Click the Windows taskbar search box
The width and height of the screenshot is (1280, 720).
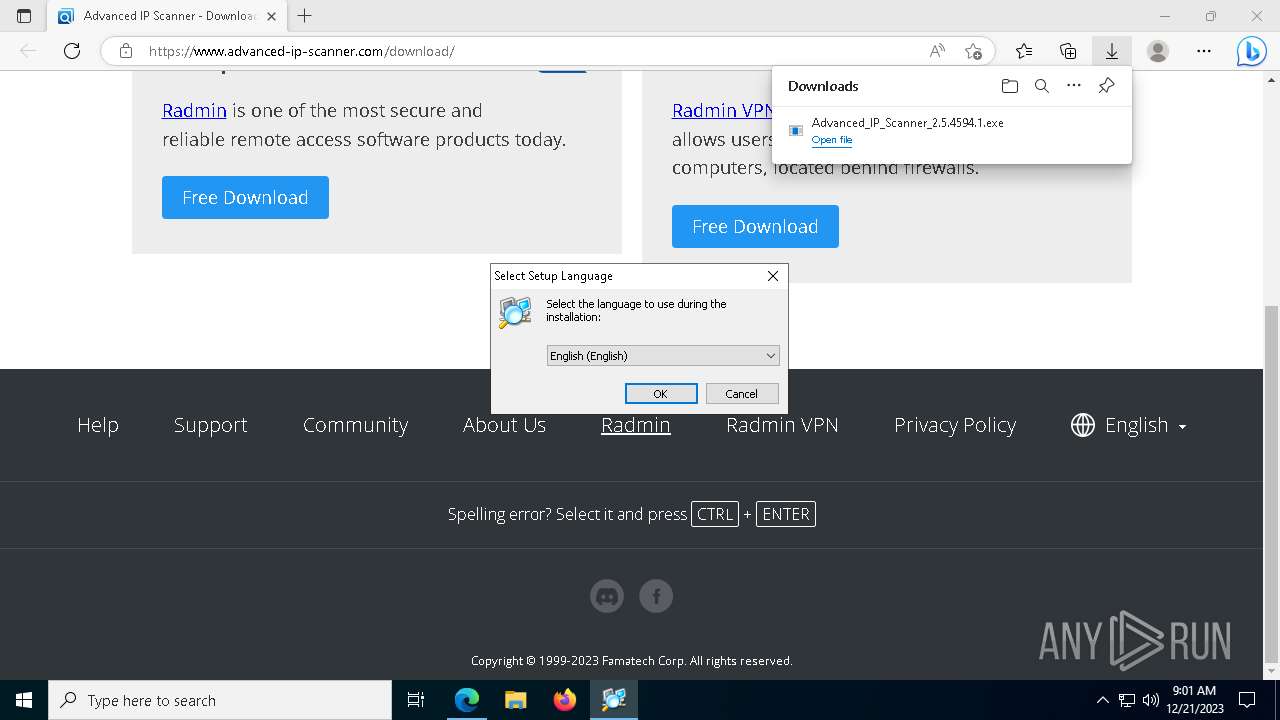pos(220,700)
